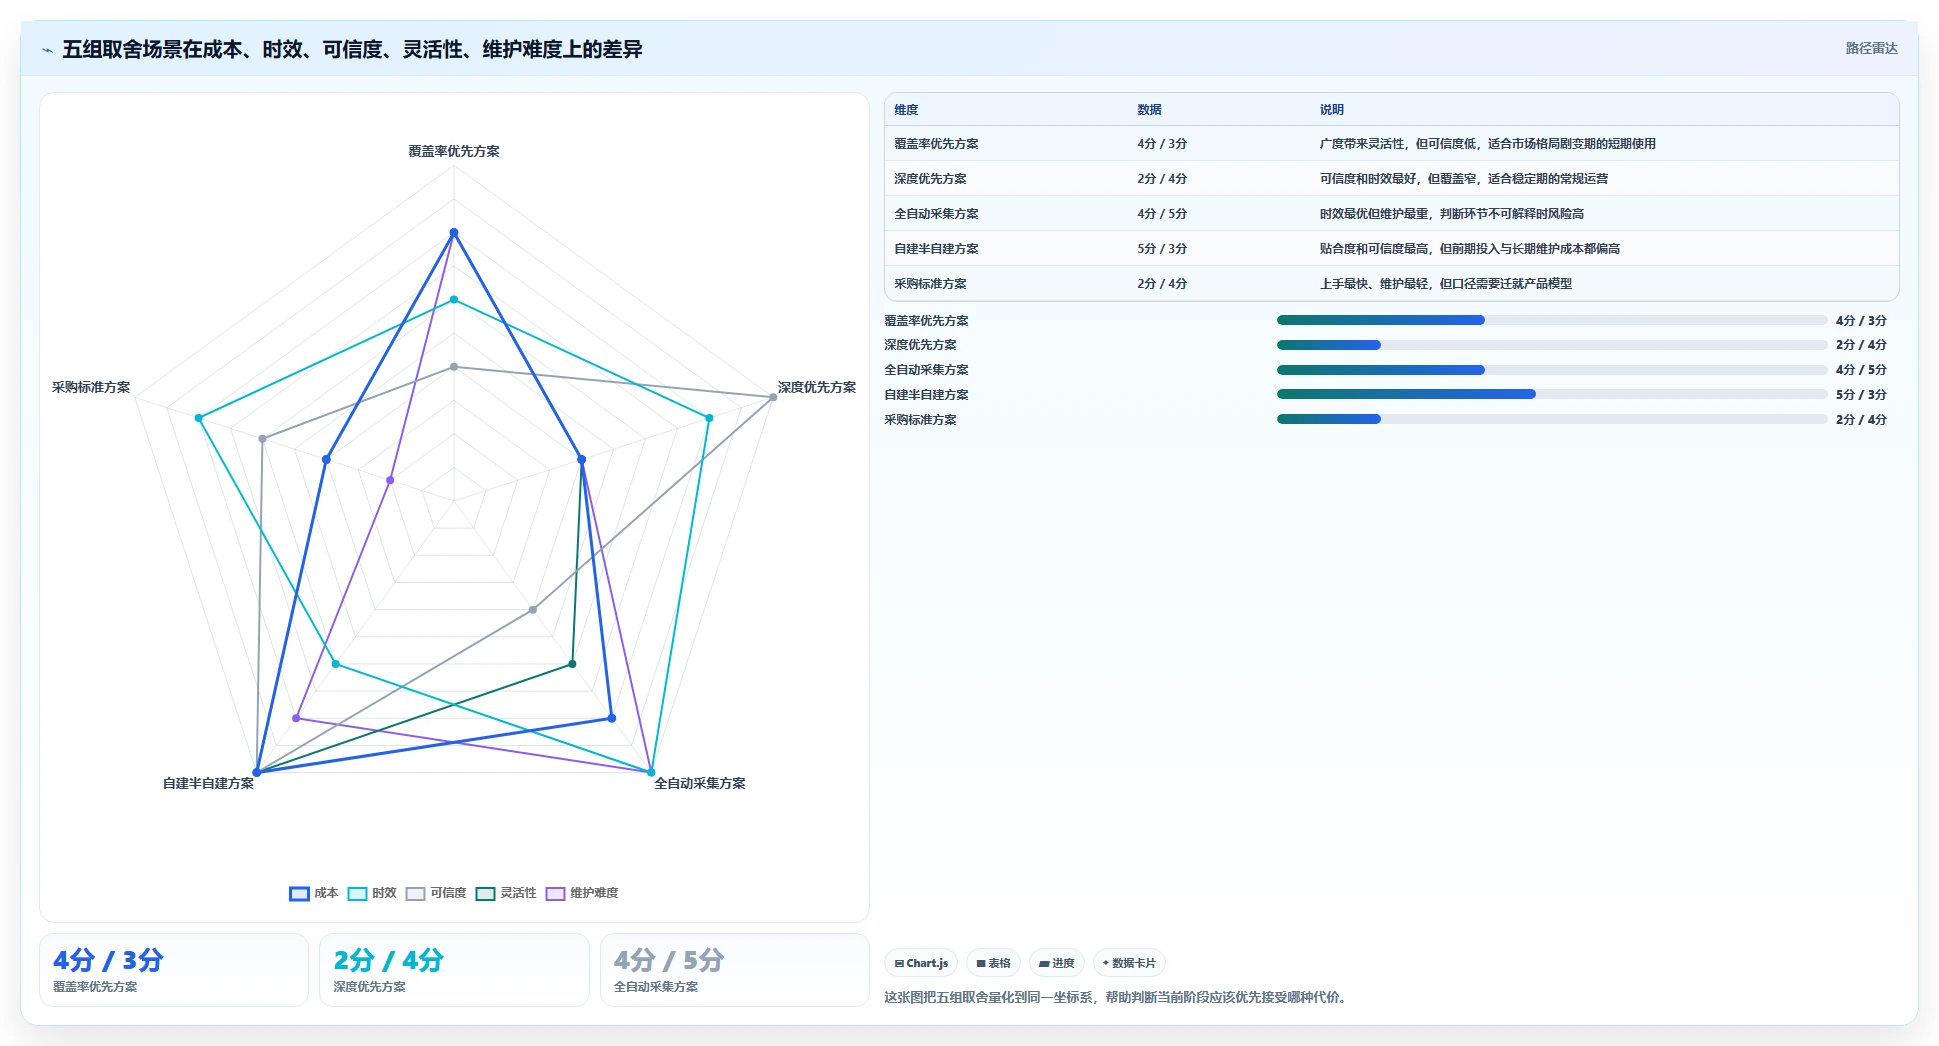Toggle the 成本 legend series
Image resolution: width=1939 pixels, height=1046 pixels.
[314, 893]
